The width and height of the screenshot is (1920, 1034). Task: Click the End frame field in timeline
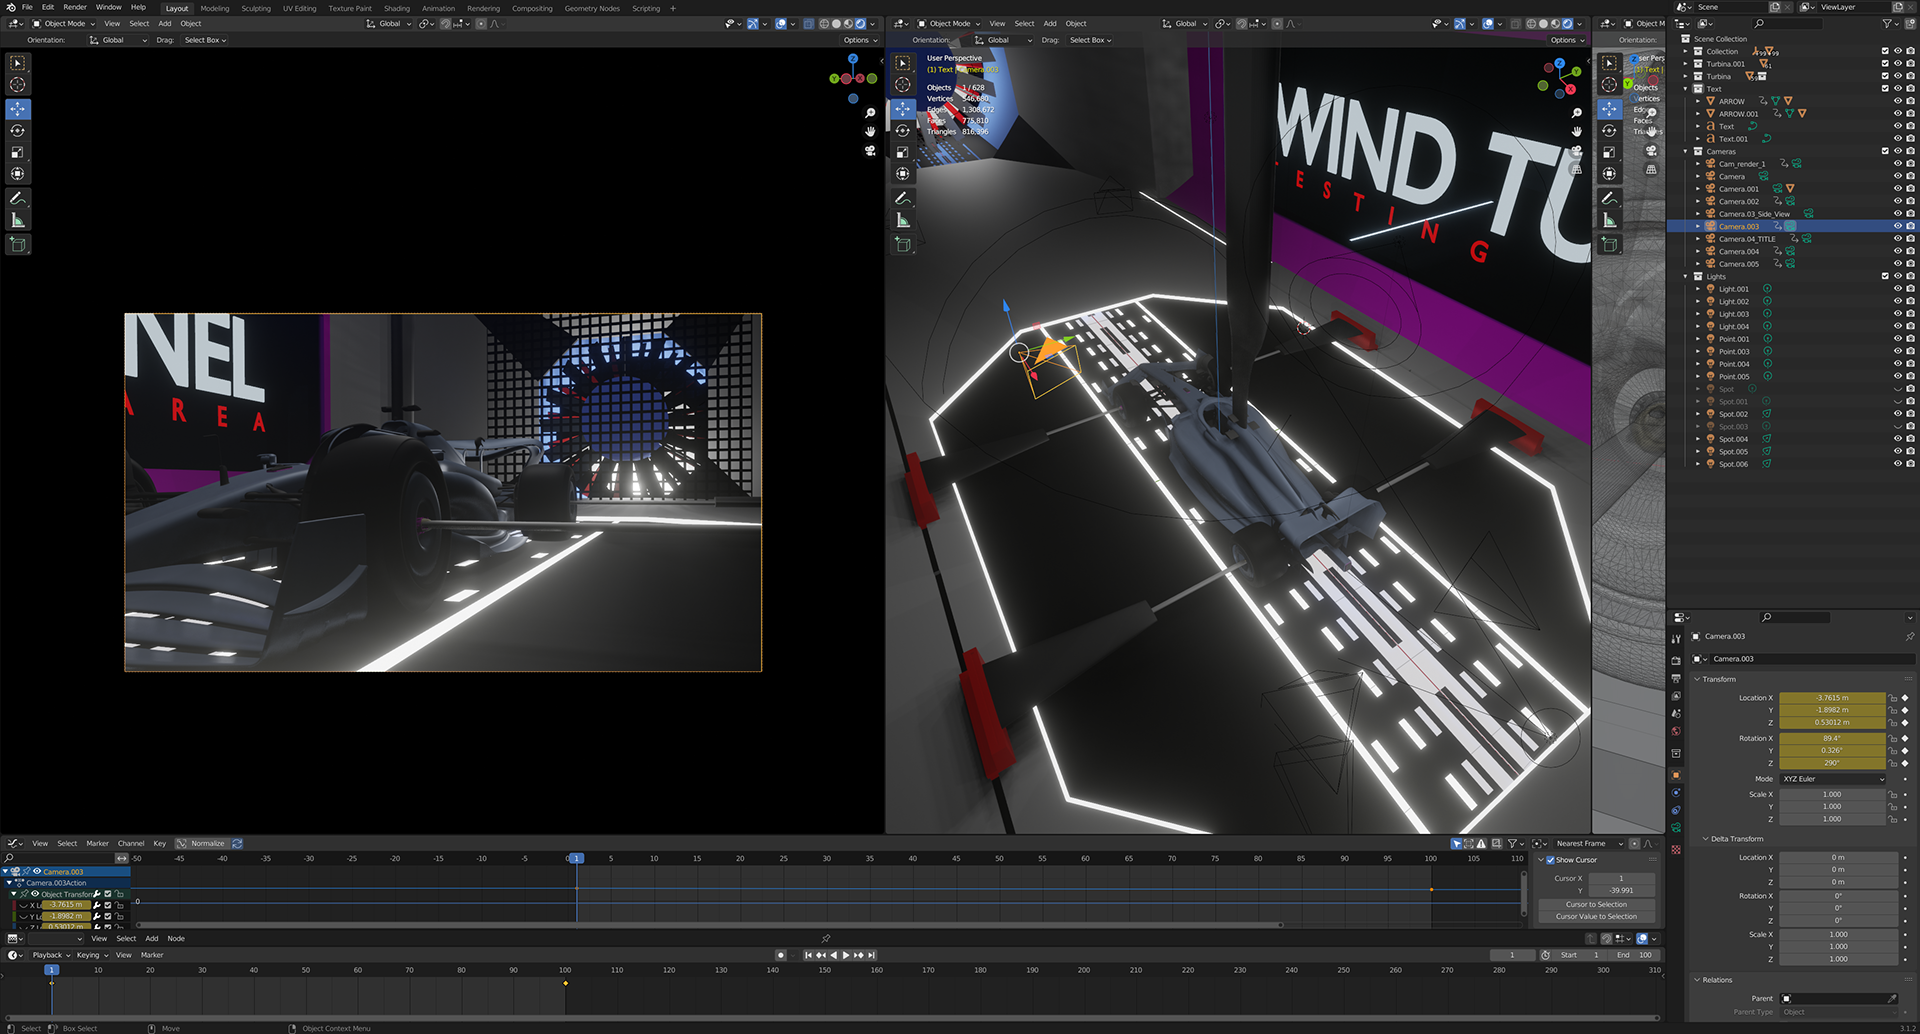pos(1635,955)
